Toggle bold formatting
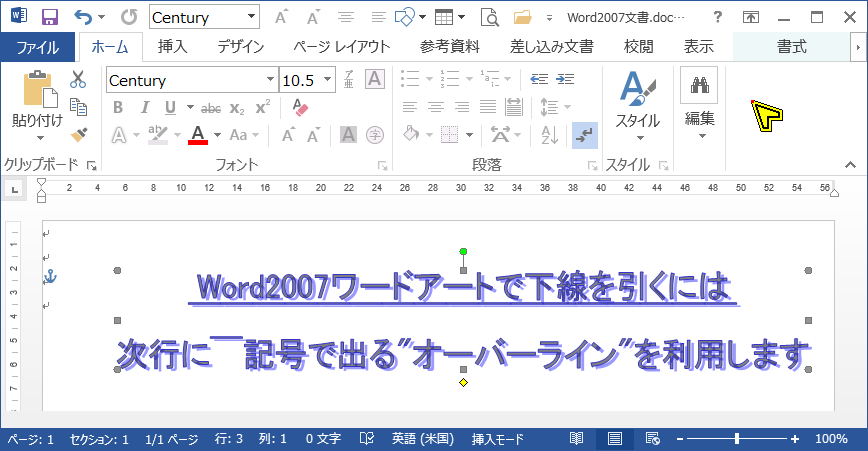 (118, 107)
